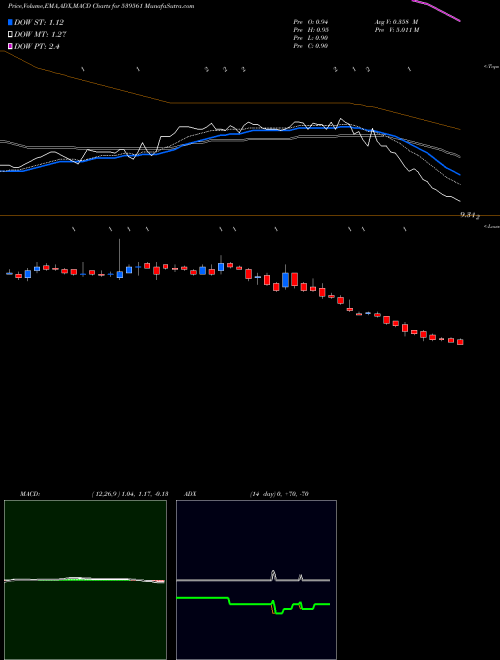The image size is (500, 660).
Task: Click the 'Avg V: 0.358 M' volume text
Action: click(x=397, y=22)
